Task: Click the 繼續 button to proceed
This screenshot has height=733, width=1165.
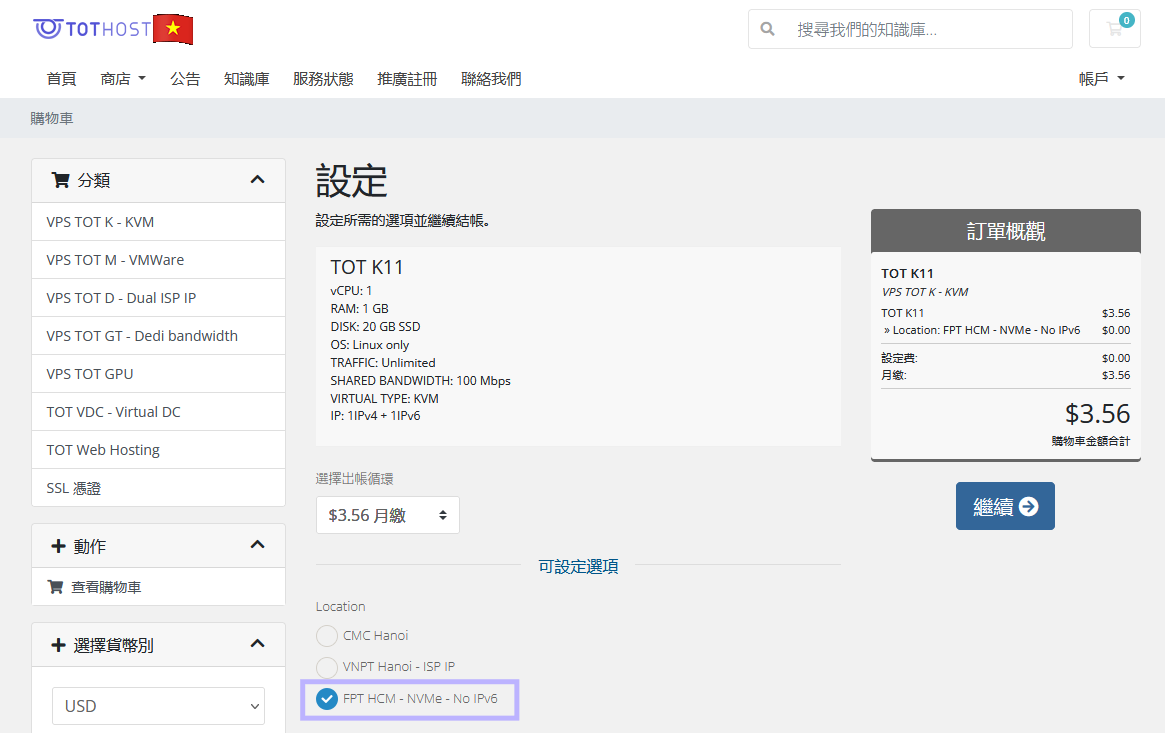Action: (x=1004, y=506)
